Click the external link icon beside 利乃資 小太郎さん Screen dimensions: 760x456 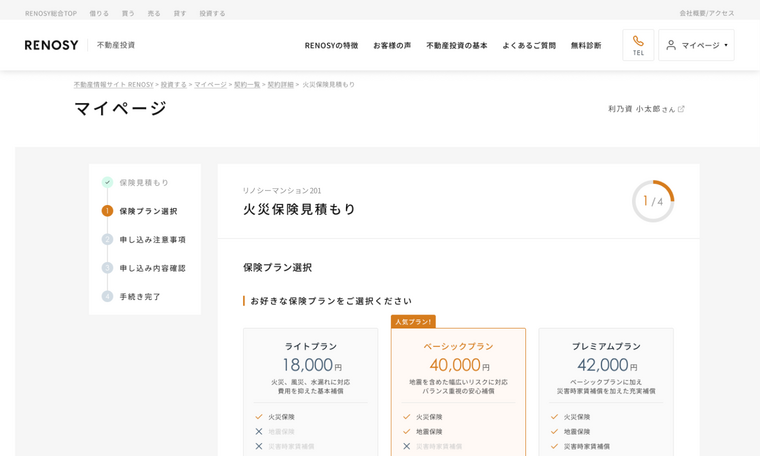(681, 109)
